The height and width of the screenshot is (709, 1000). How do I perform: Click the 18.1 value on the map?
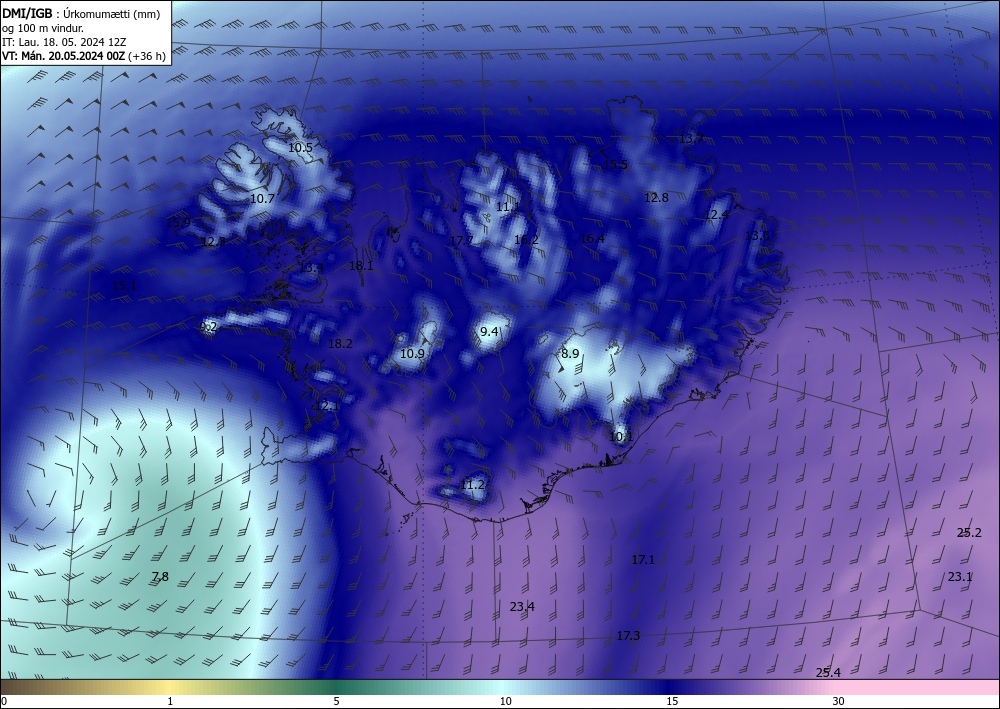(x=361, y=265)
